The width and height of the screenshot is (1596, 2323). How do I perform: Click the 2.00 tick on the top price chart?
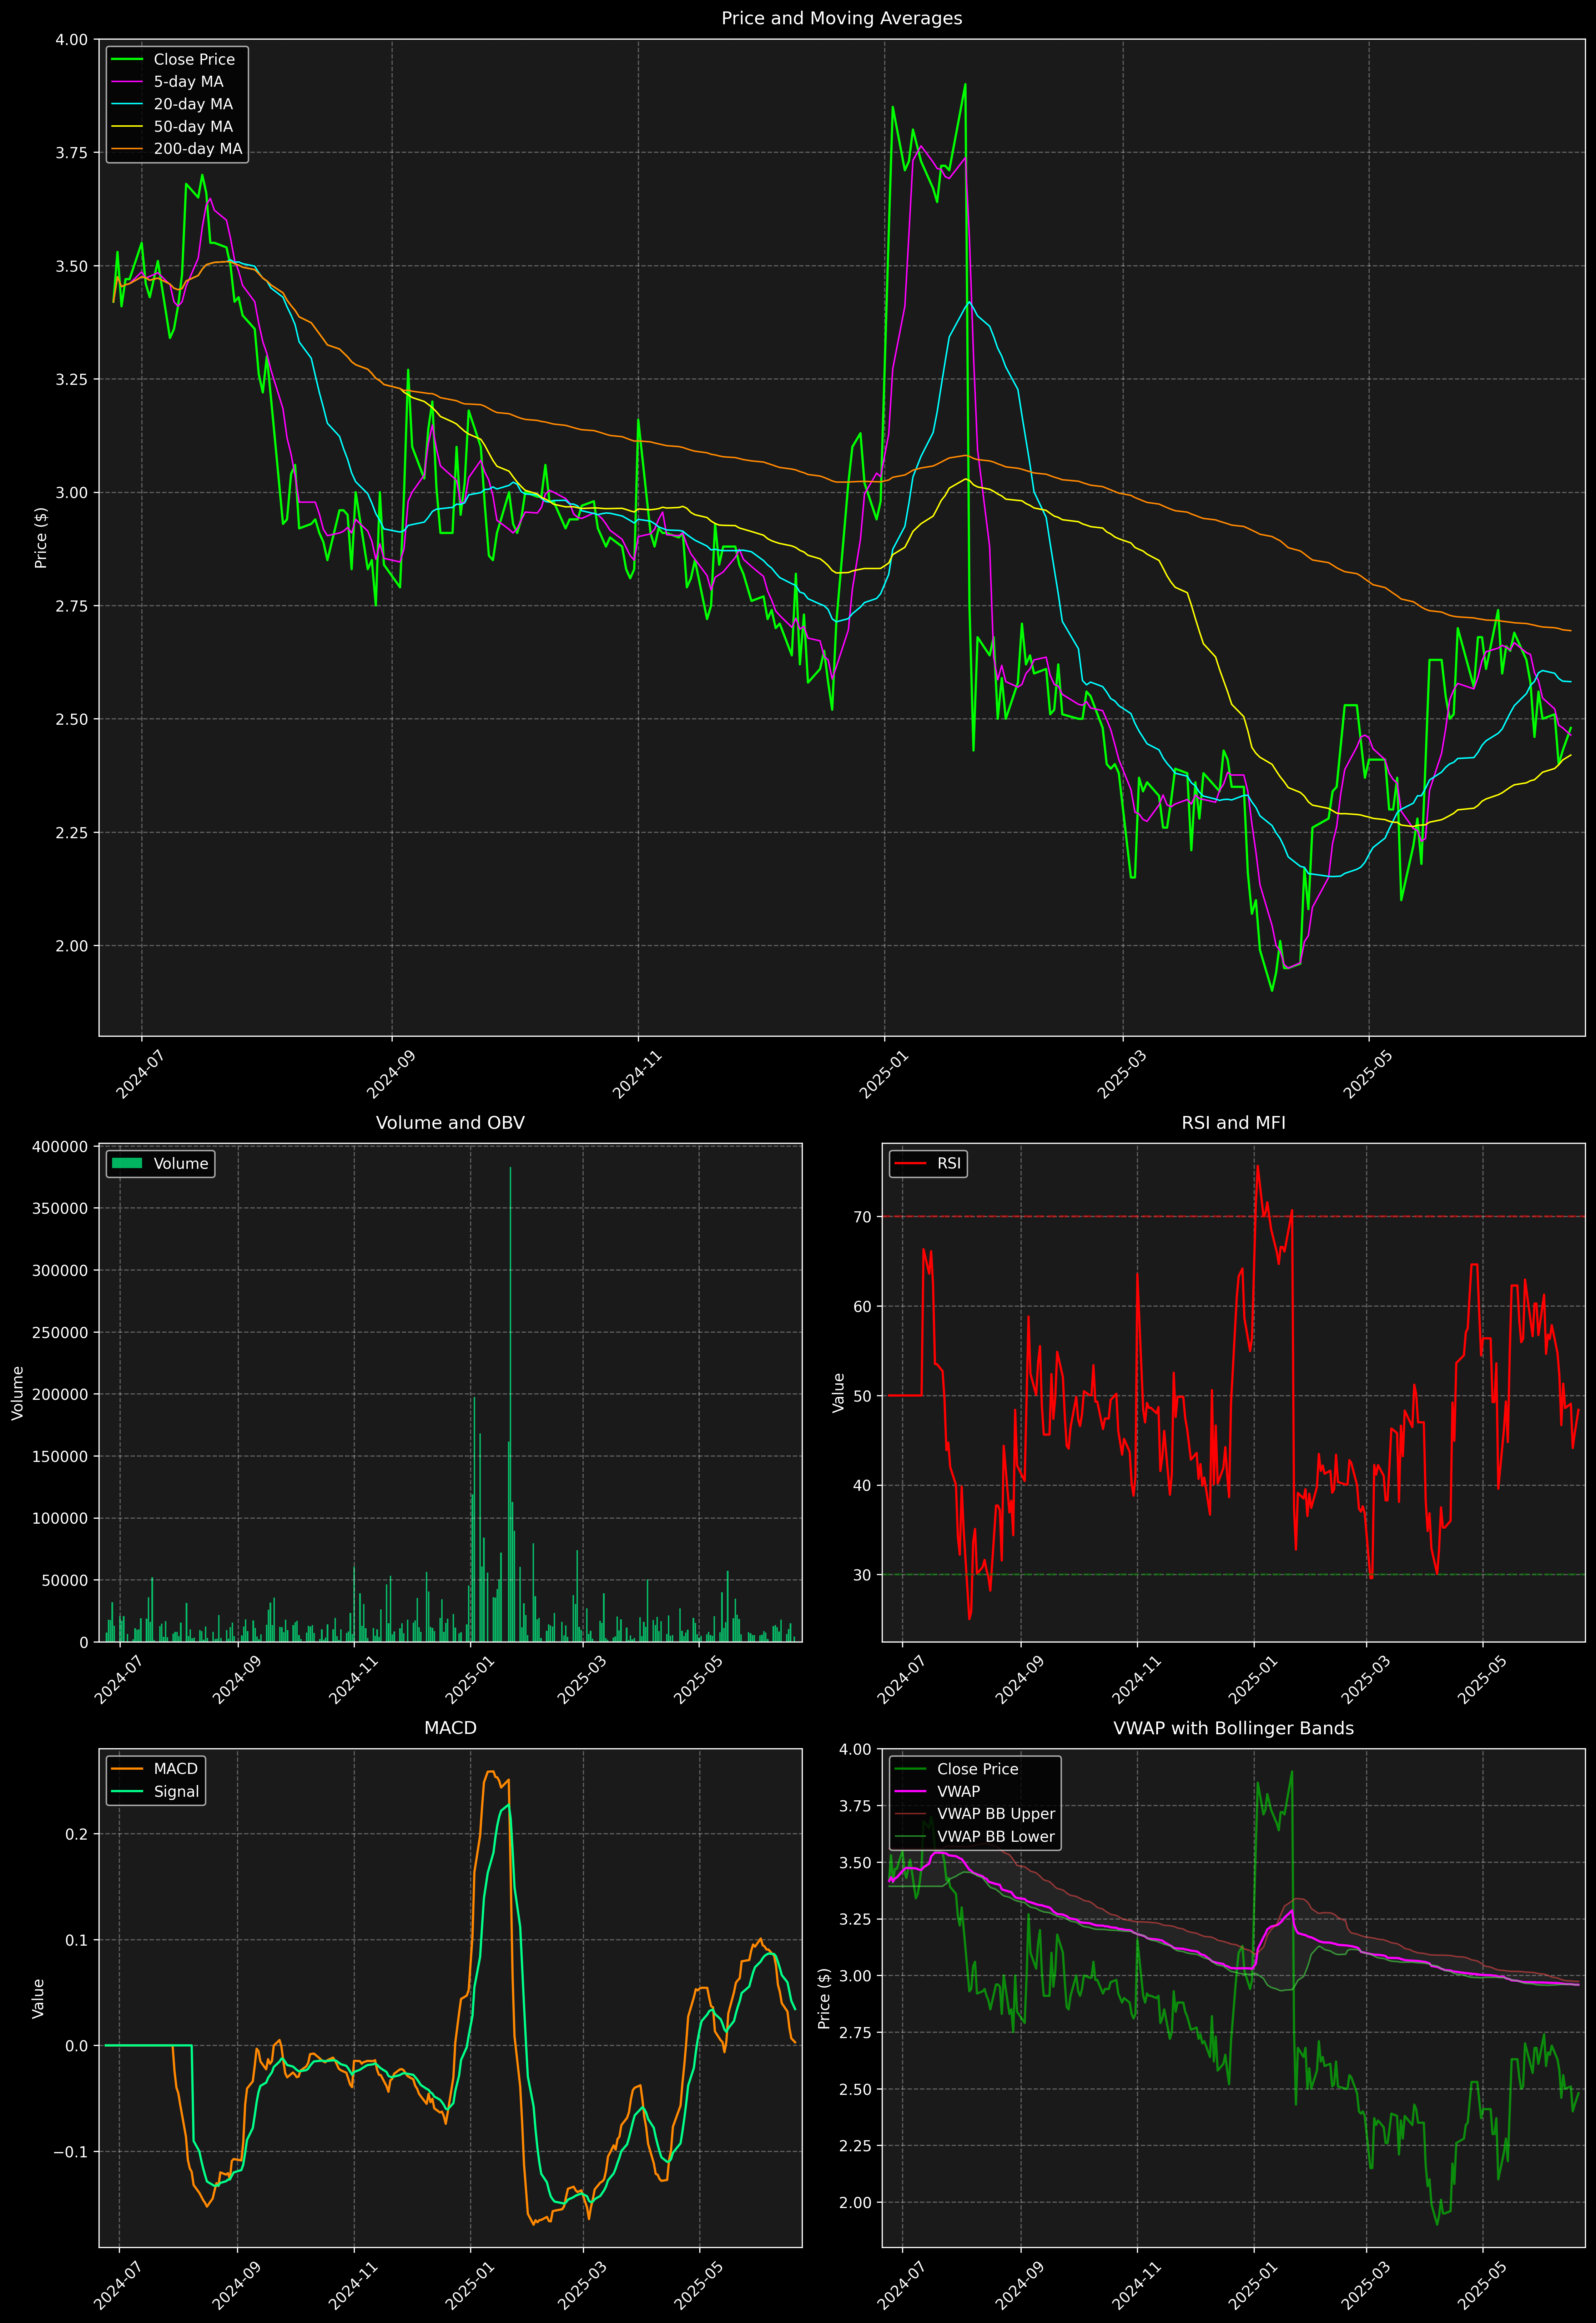coord(72,946)
